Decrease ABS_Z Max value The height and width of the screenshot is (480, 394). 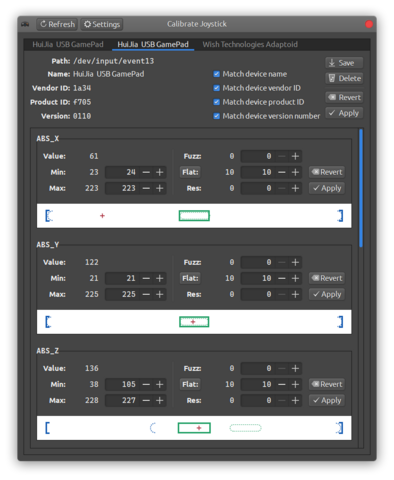coord(146,400)
